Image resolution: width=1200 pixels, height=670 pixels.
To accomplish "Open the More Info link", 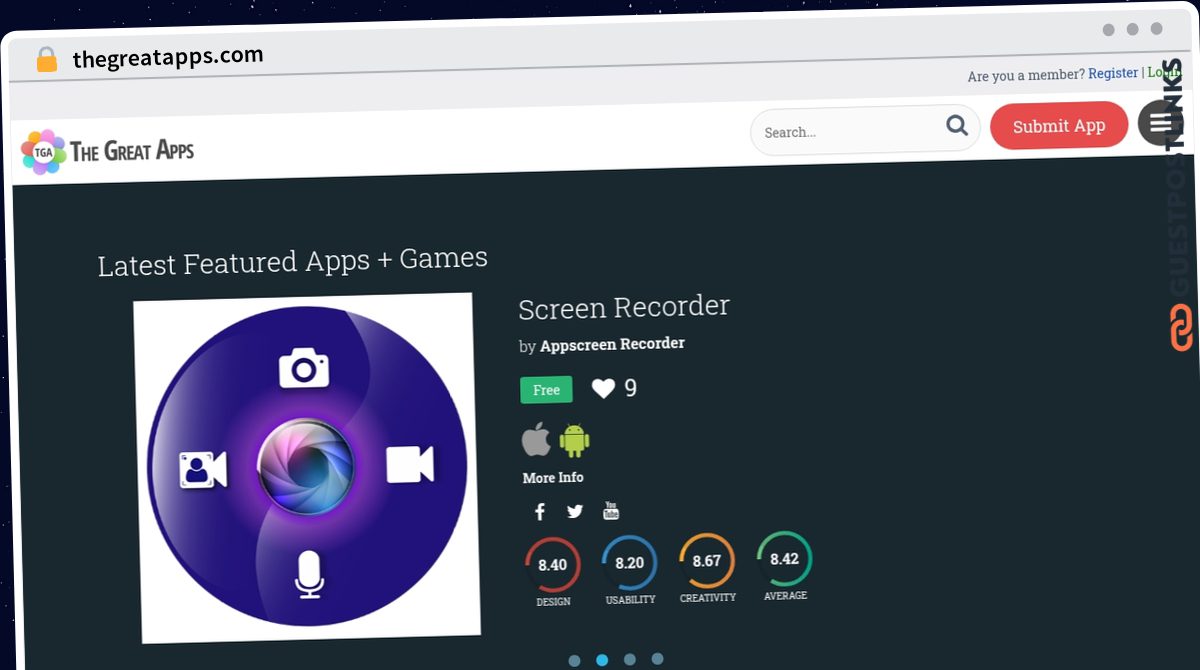I will [553, 478].
